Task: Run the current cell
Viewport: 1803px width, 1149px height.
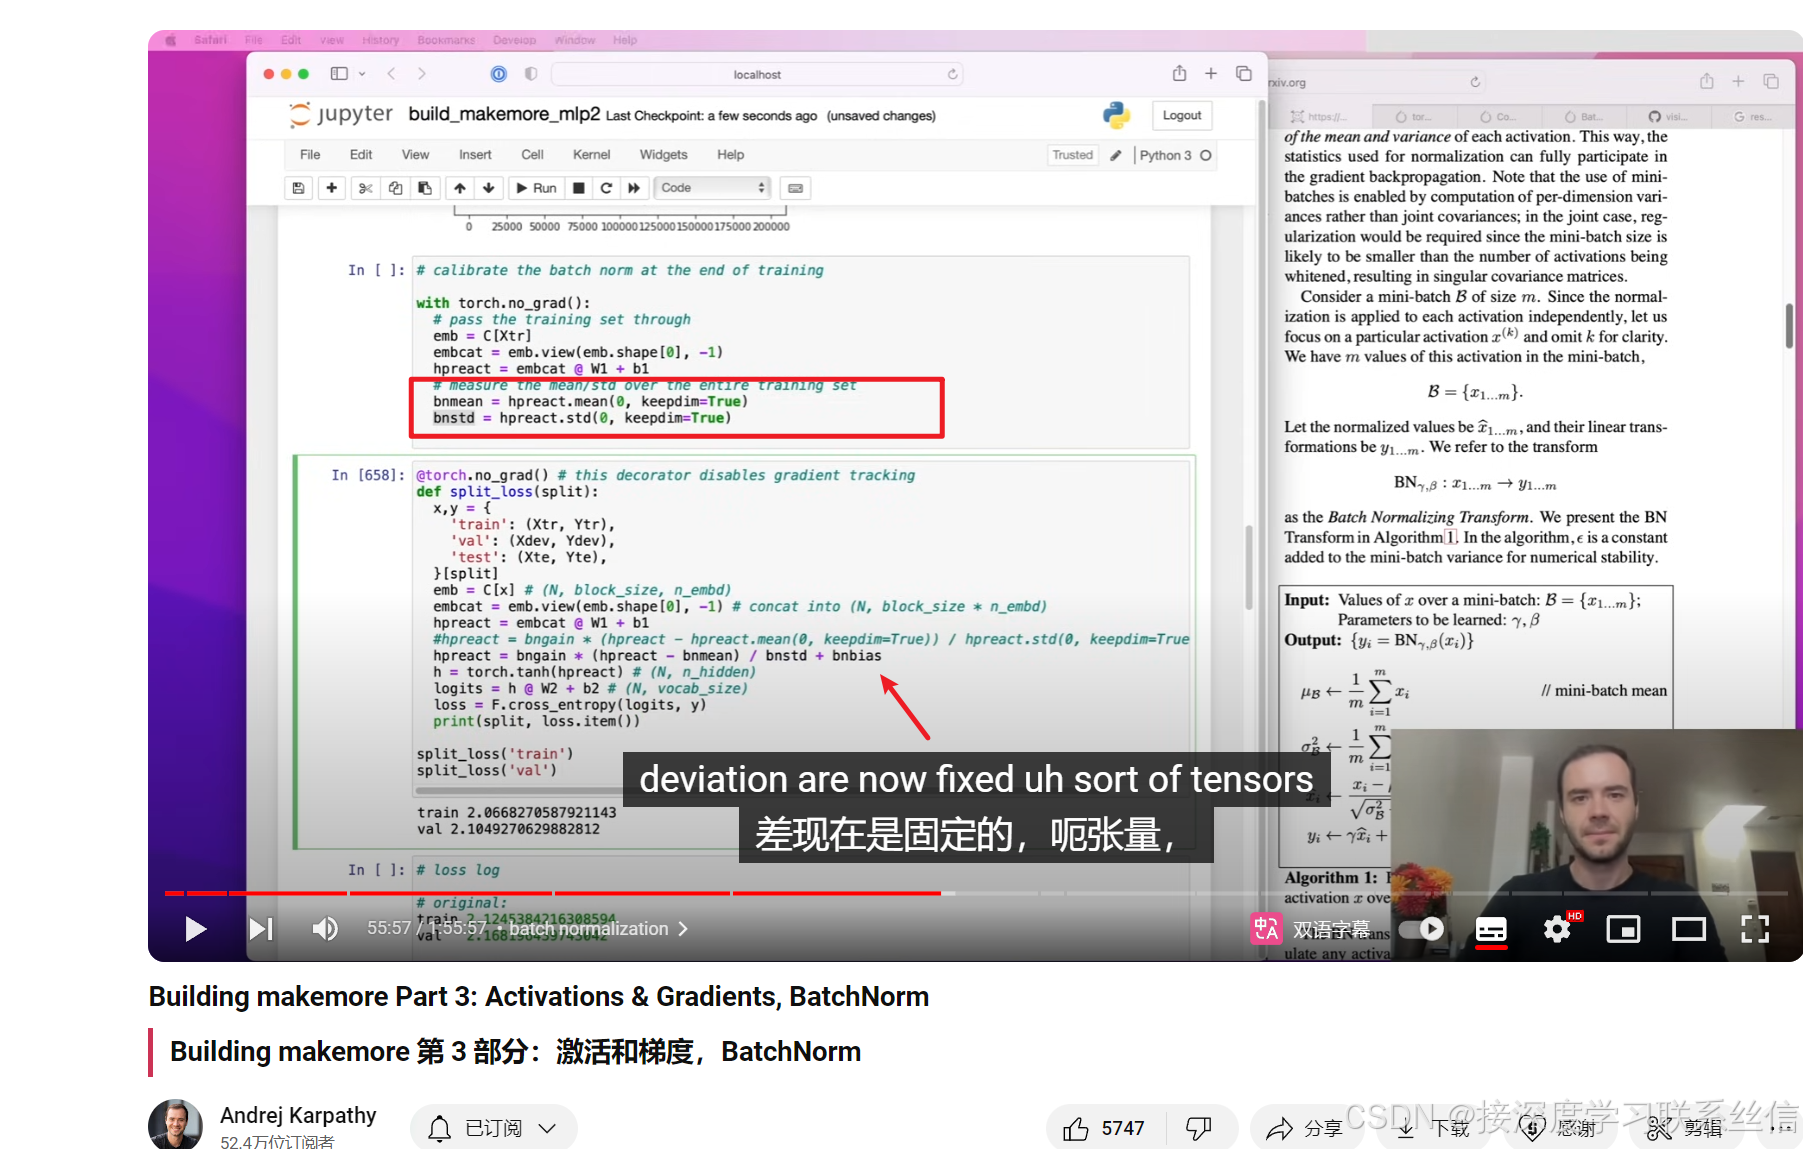Action: [x=536, y=188]
